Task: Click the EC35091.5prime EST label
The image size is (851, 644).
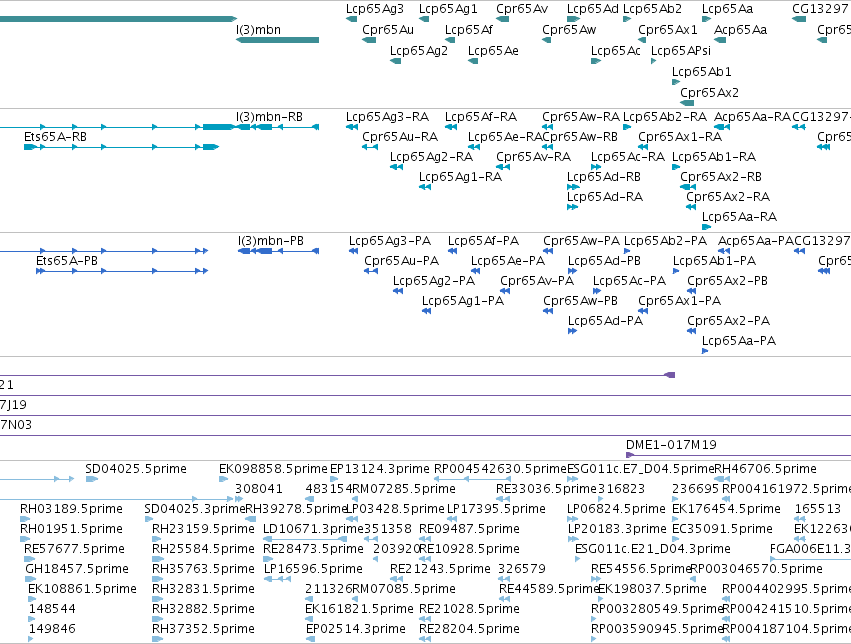Action: (x=722, y=529)
